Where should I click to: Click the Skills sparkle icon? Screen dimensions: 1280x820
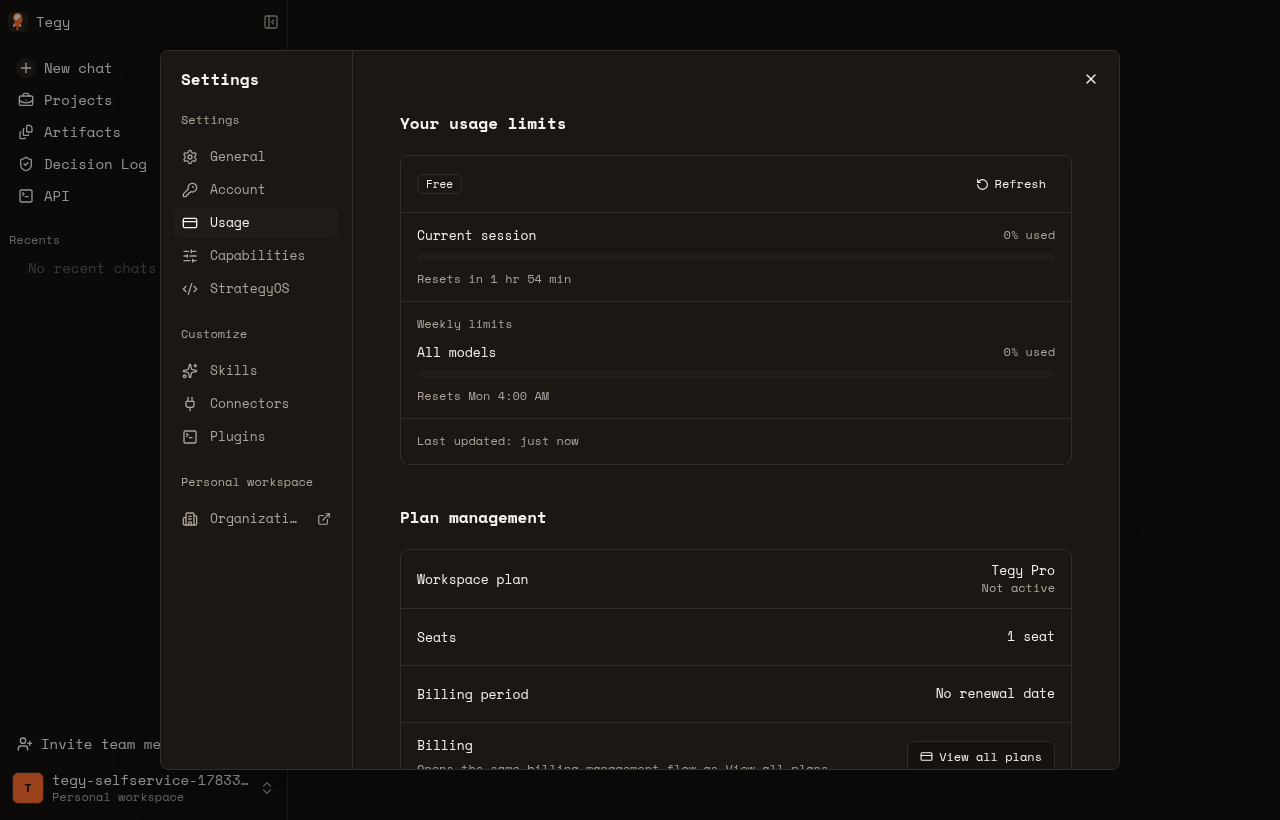(190, 371)
